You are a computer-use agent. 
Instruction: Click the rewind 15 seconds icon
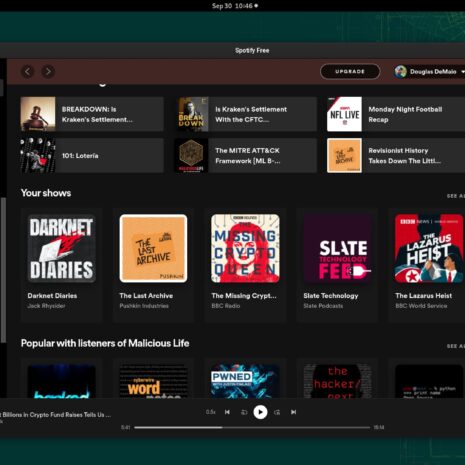pos(244,412)
